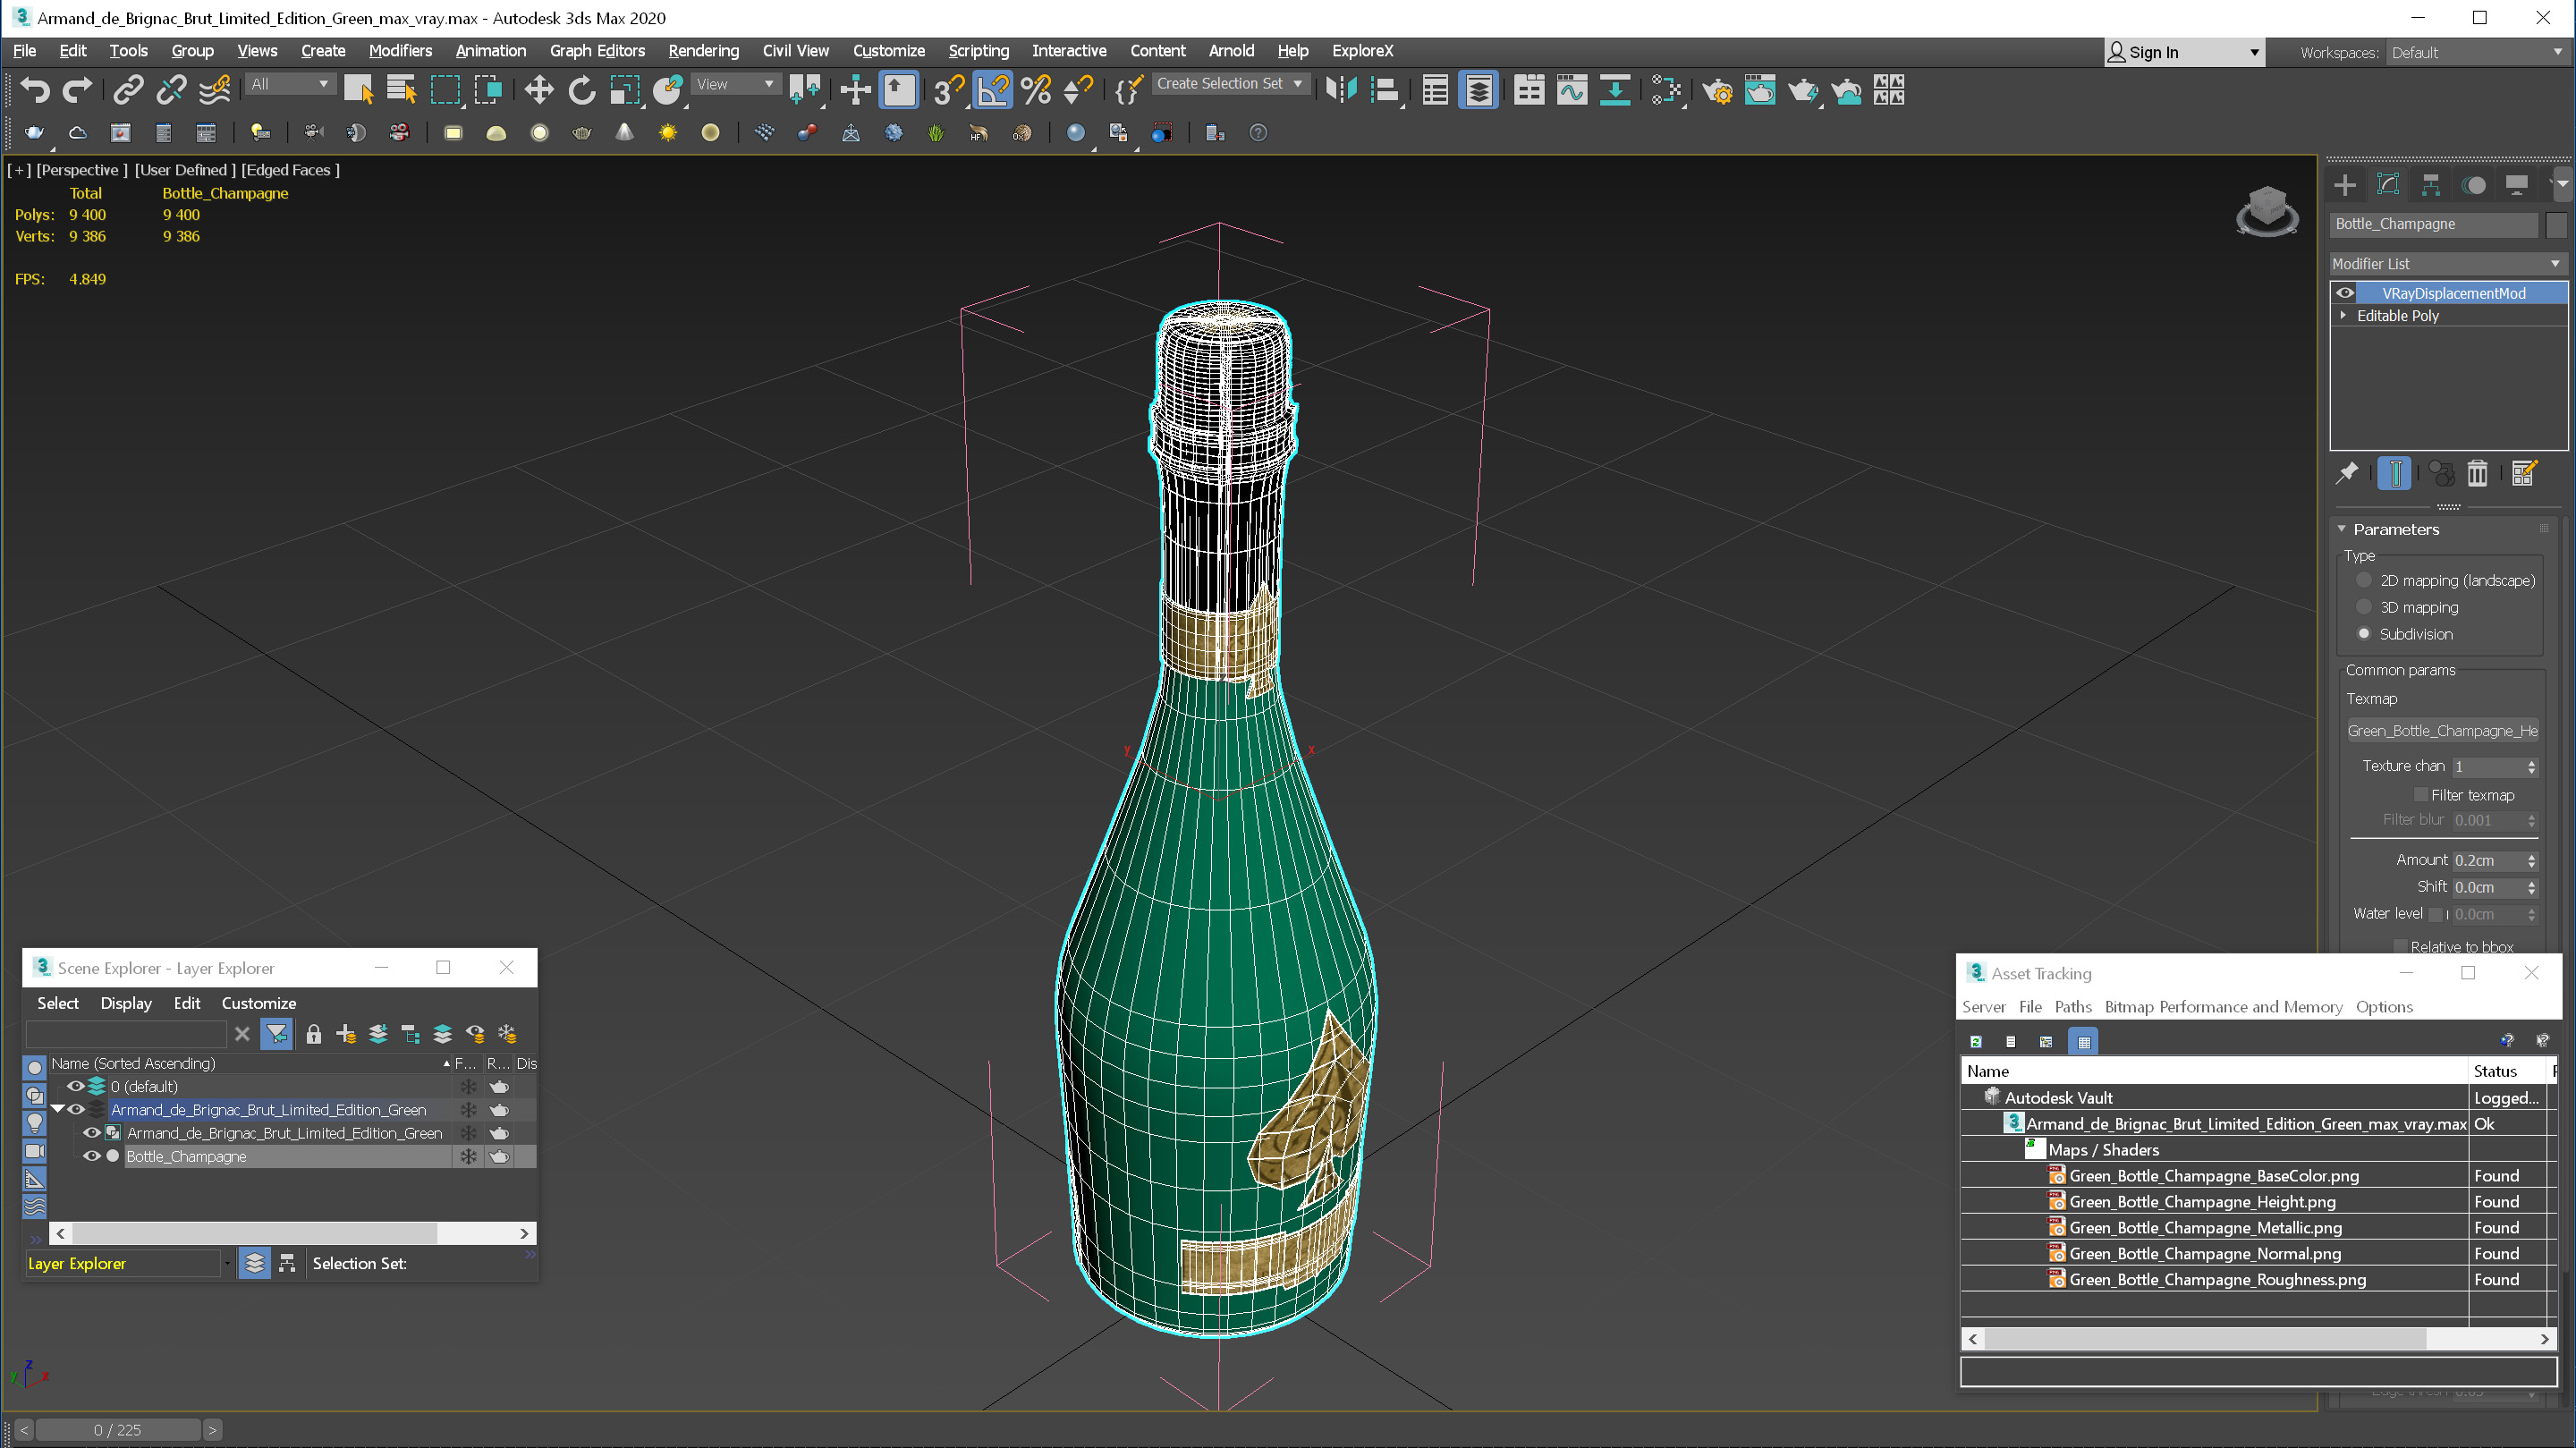The height and width of the screenshot is (1448, 2576).
Task: Open the Scripting menu
Action: [978, 51]
